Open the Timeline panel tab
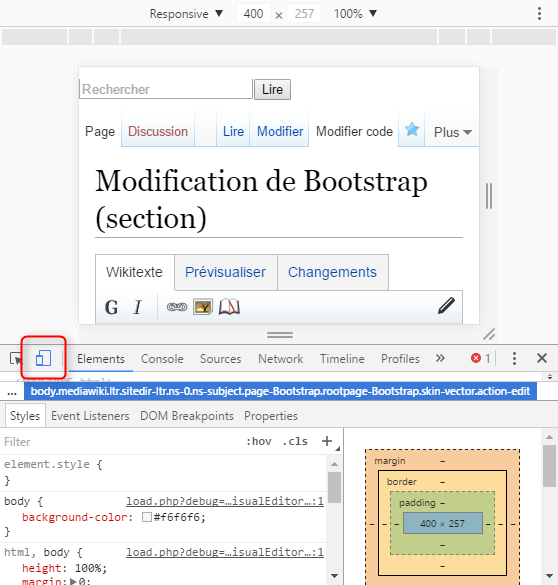This screenshot has height=585, width=558. click(342, 359)
